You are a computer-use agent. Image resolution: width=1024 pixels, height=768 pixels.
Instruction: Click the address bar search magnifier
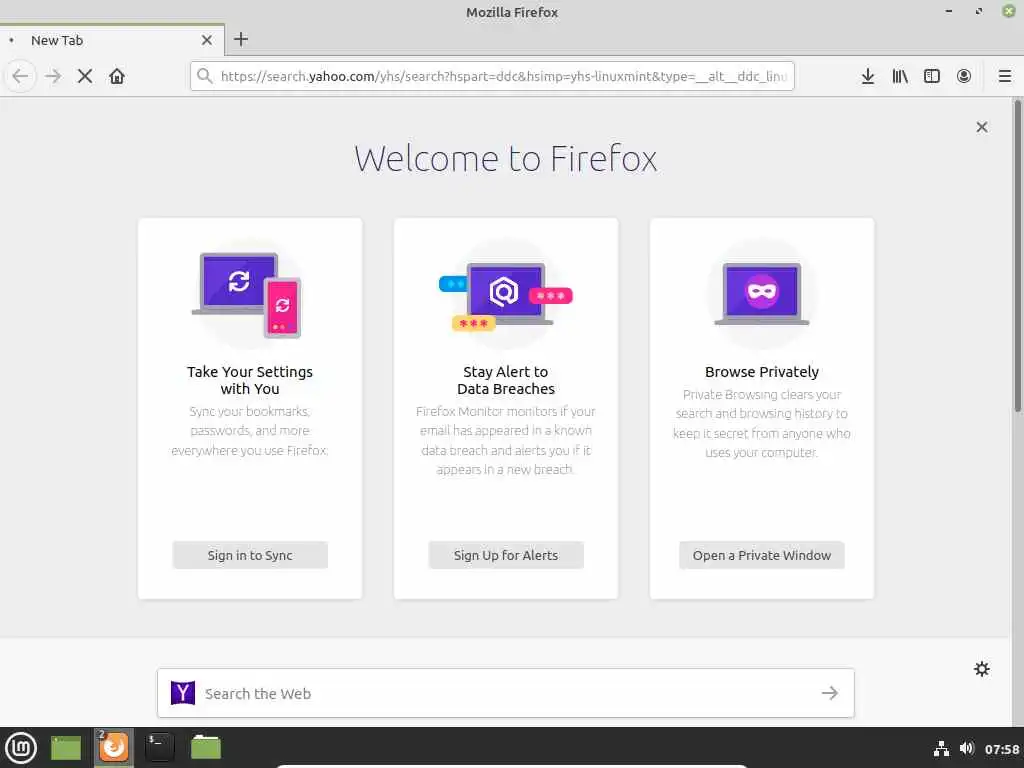point(204,76)
